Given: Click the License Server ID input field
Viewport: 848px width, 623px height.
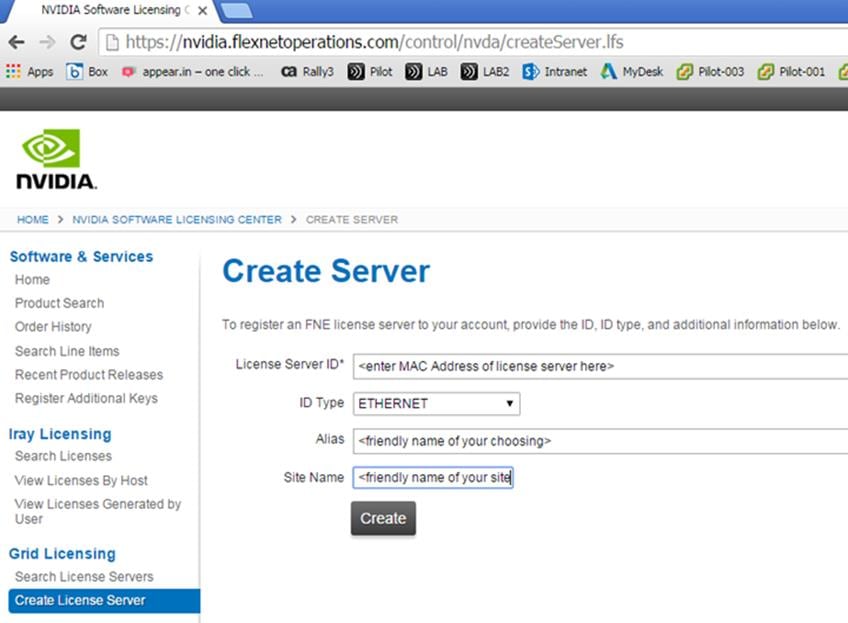Looking at the screenshot, I should click(600, 366).
